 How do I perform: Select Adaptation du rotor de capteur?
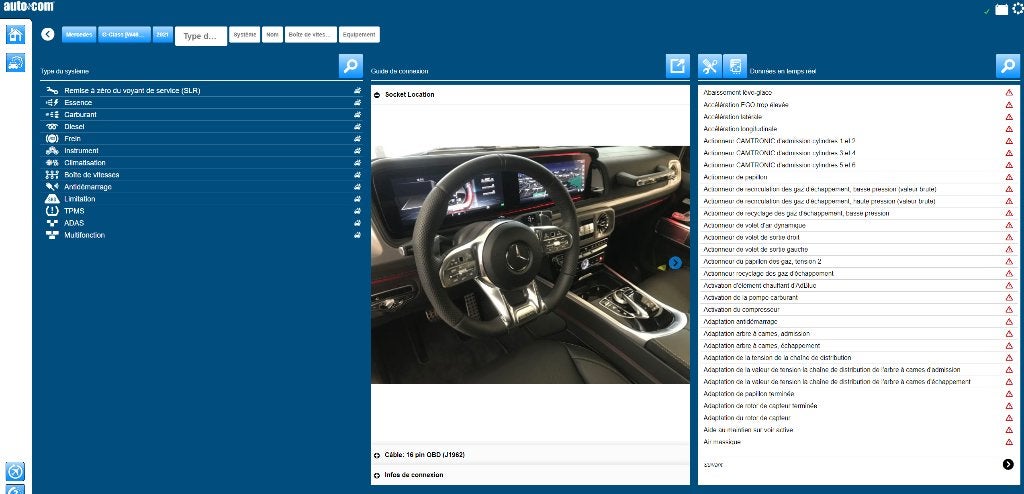[x=858, y=418]
